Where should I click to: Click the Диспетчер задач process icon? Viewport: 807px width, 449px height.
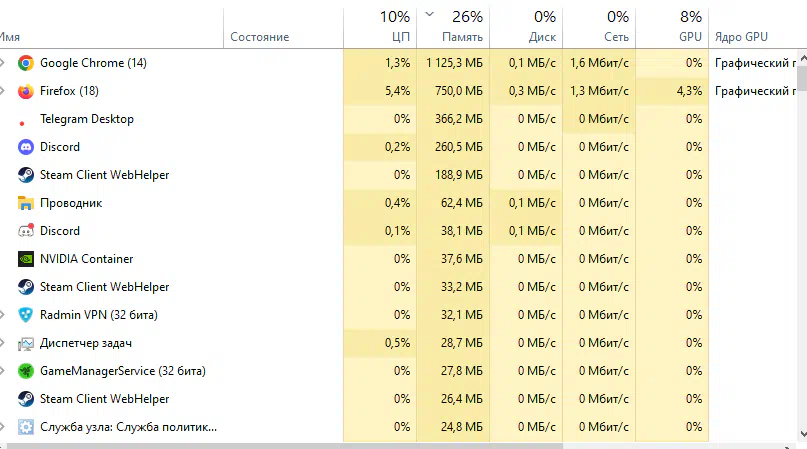point(26,343)
